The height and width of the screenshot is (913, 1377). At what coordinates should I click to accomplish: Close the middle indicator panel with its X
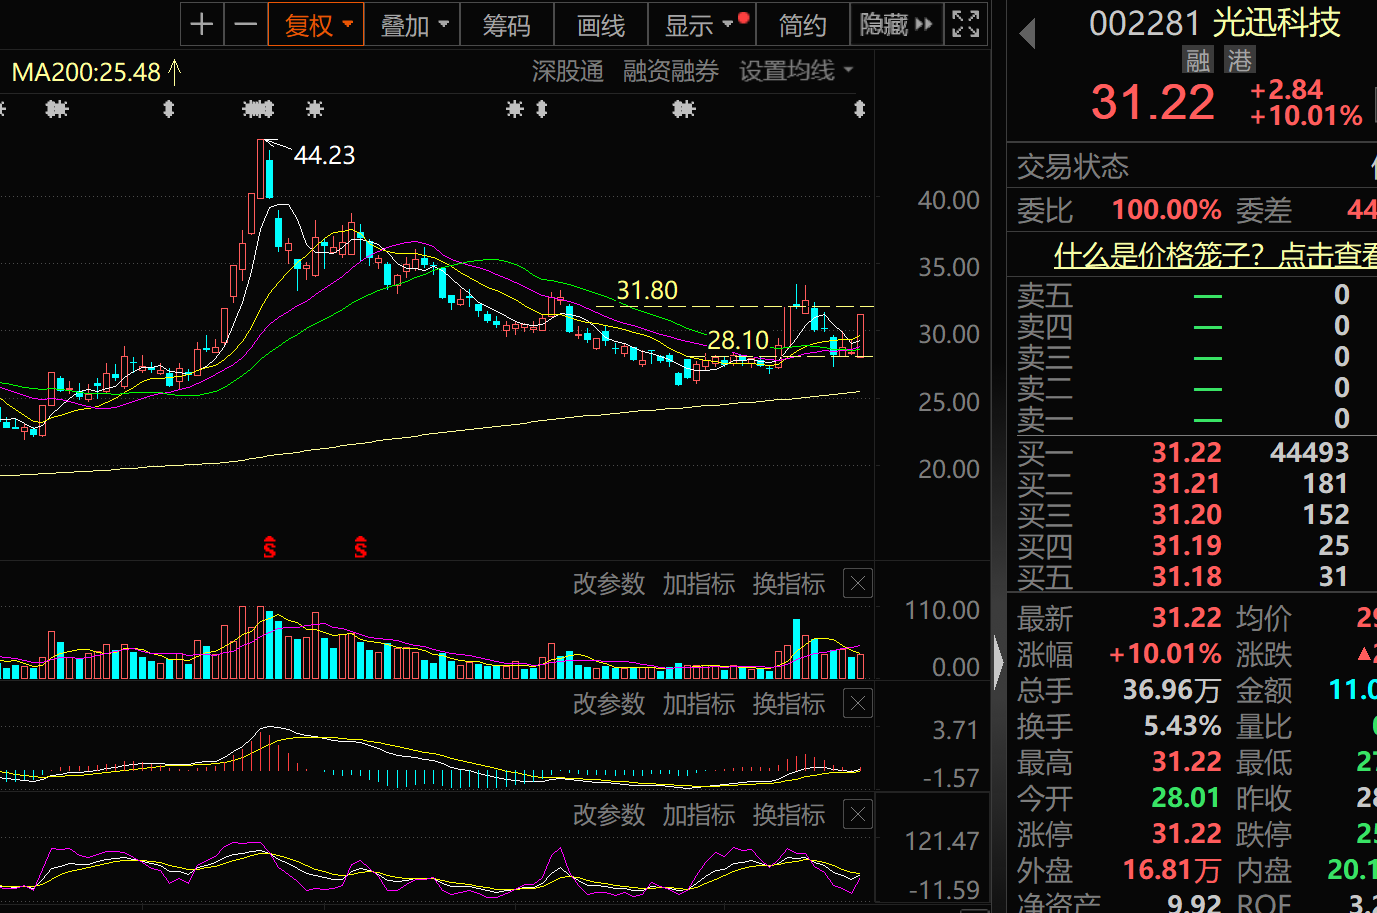pos(858,703)
